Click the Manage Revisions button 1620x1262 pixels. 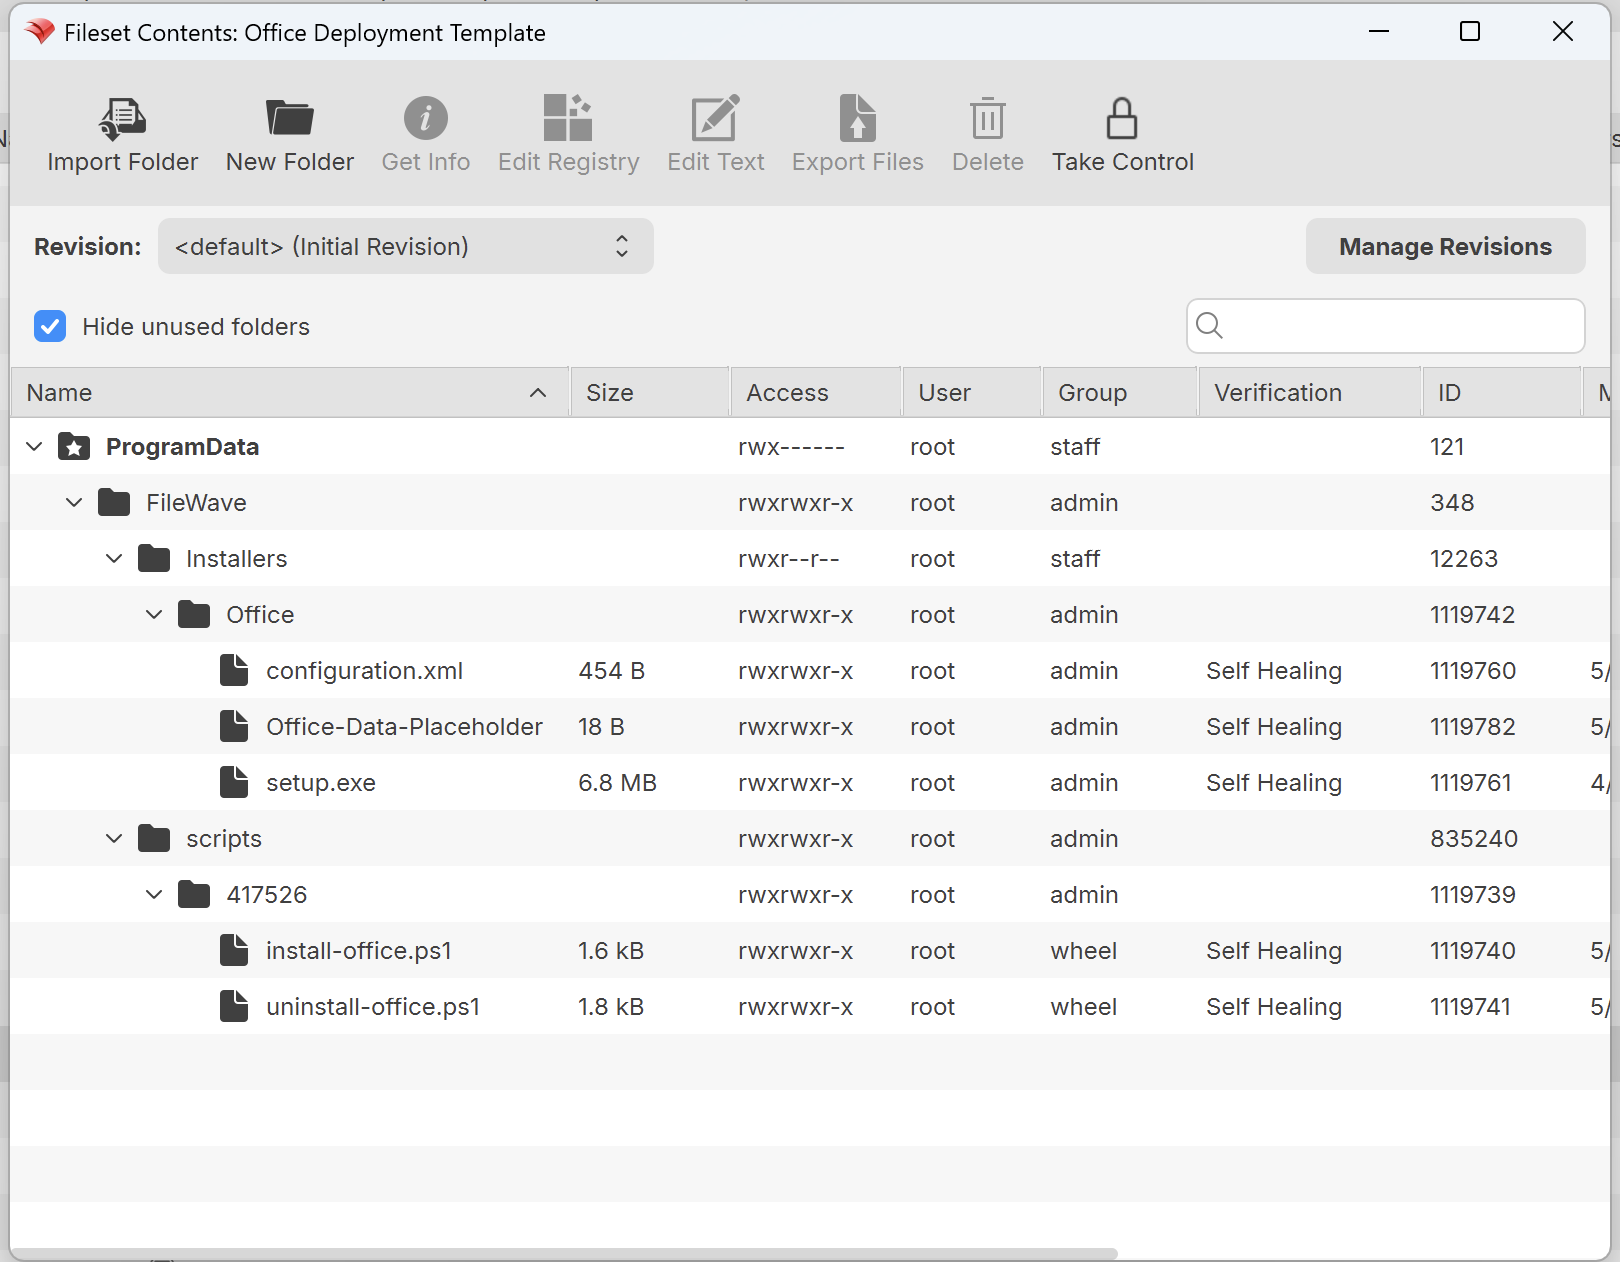click(1445, 246)
